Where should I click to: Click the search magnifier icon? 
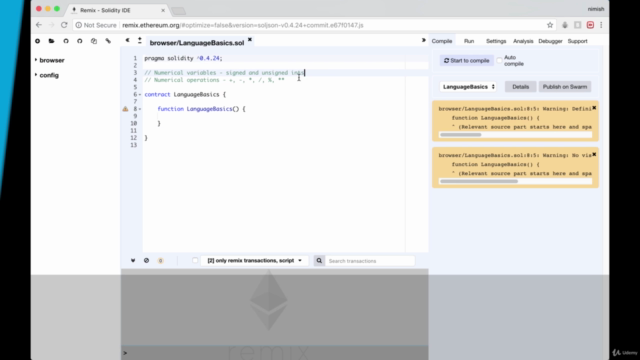pos(319,261)
